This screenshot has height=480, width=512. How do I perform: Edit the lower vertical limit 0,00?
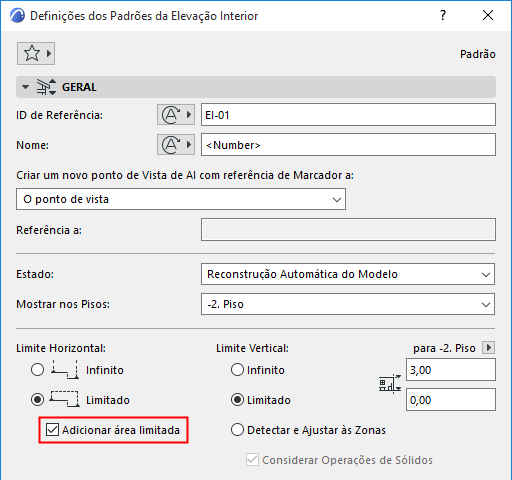(451, 400)
